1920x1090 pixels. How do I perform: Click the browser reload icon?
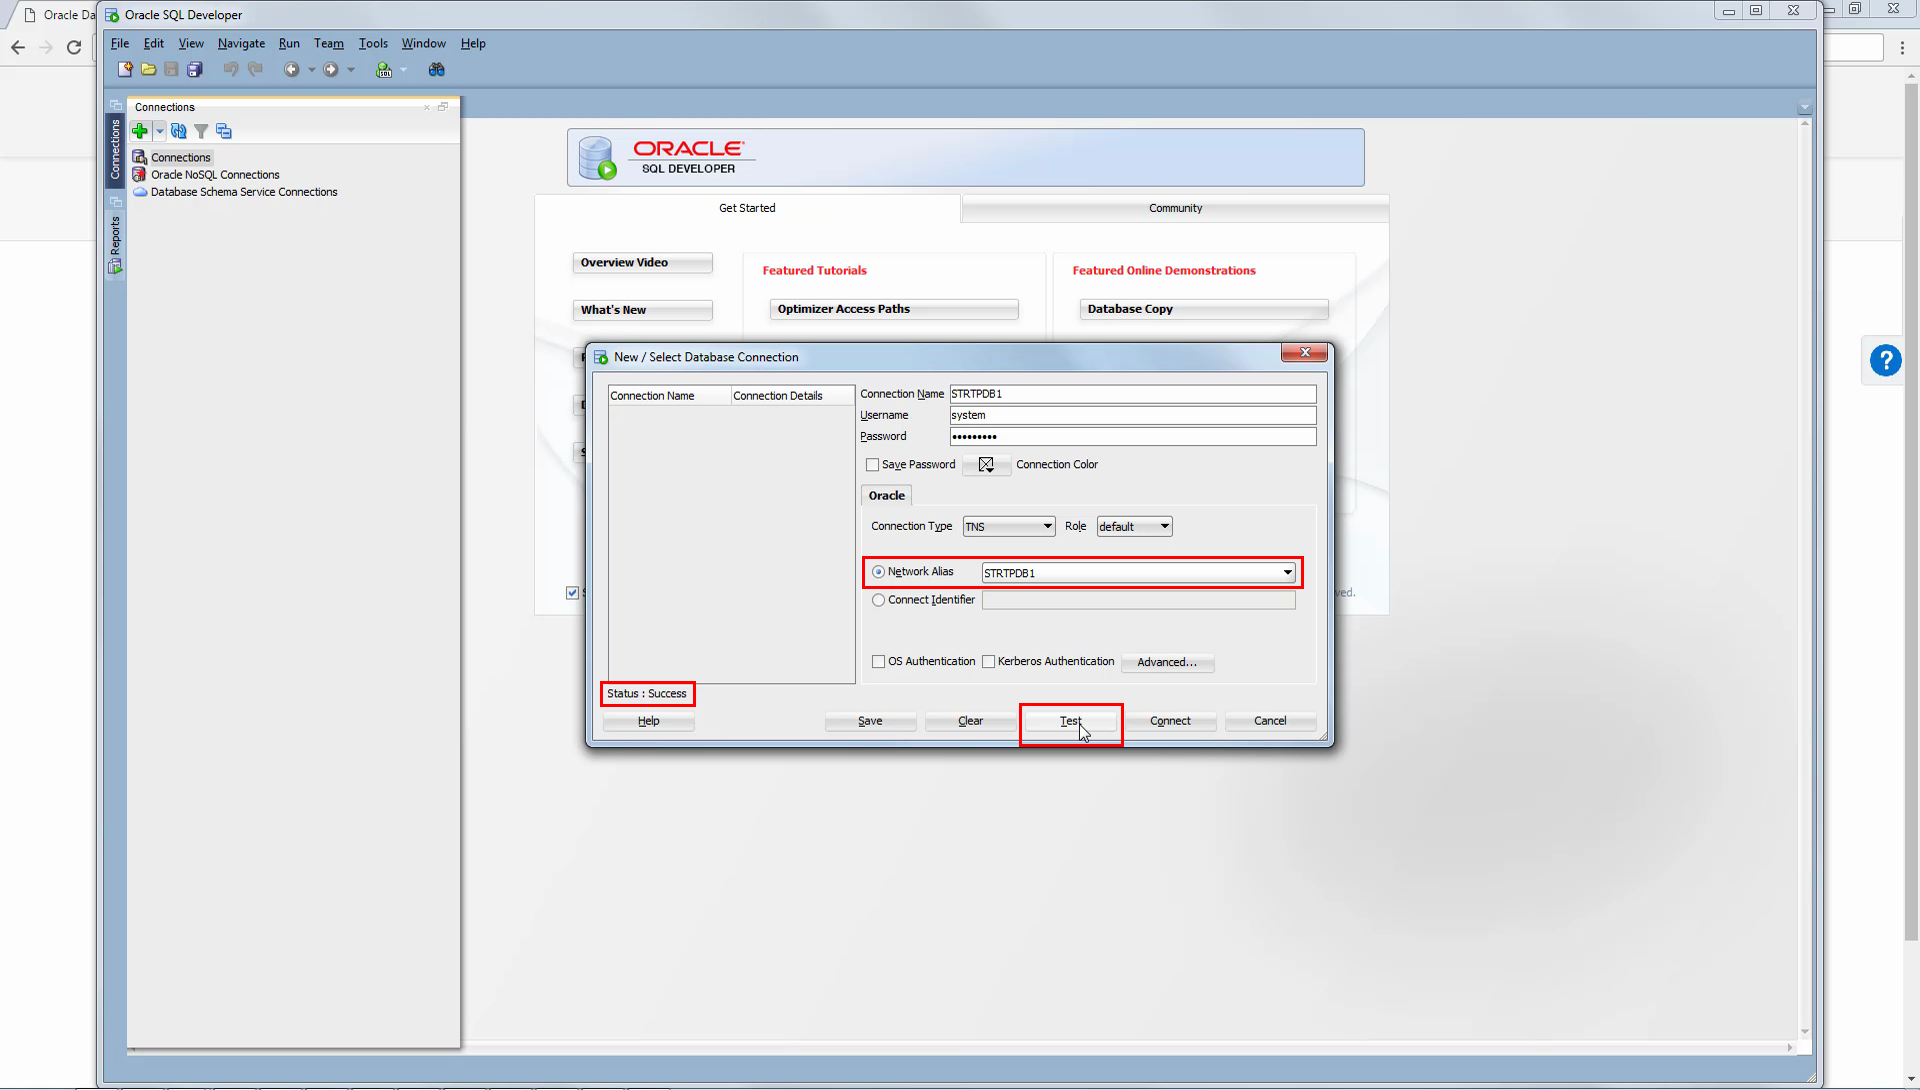pos(74,47)
